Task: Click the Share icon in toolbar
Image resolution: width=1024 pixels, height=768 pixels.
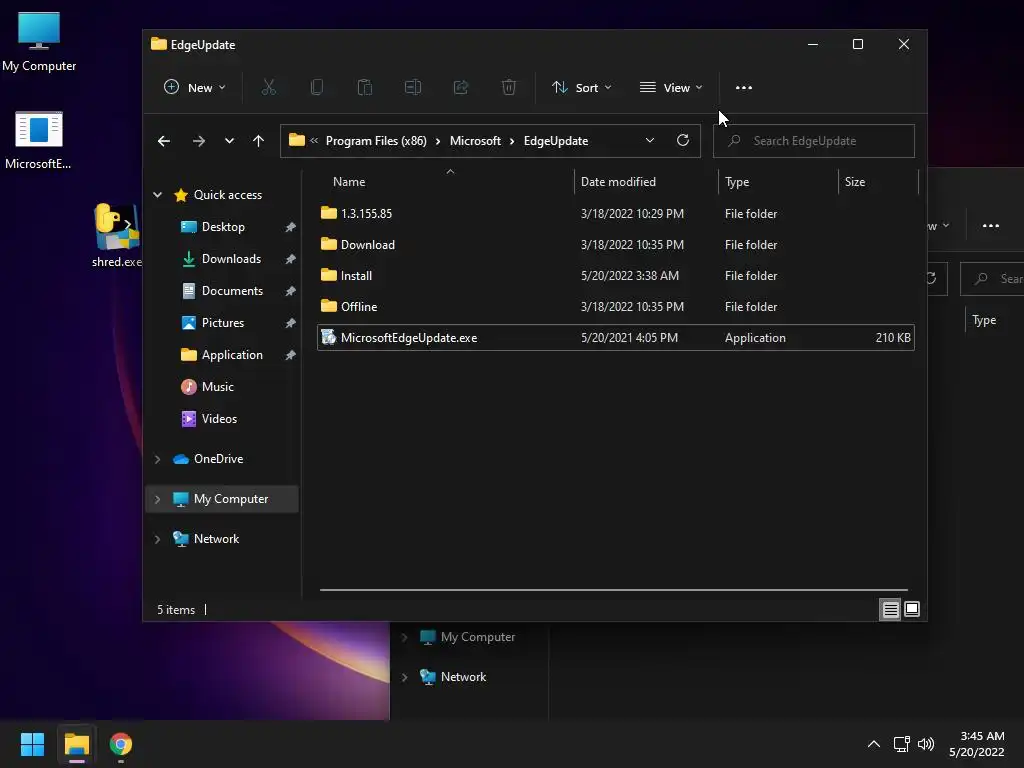Action: tap(461, 88)
